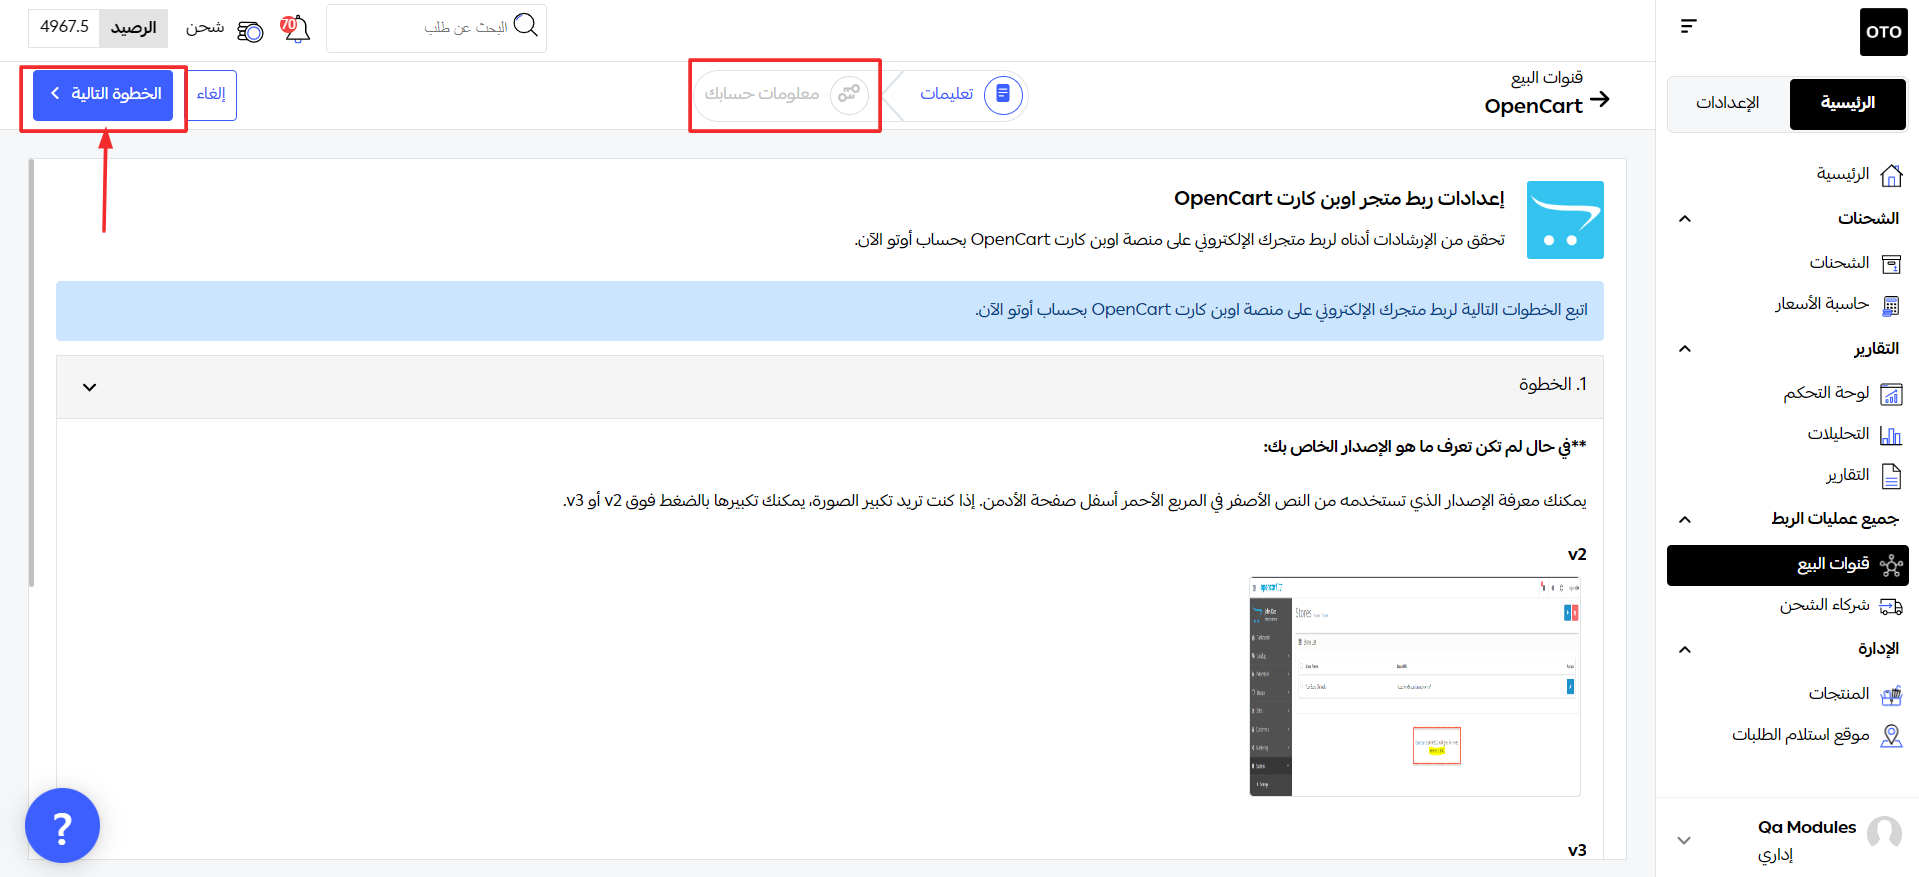Expand the Qa Modules user menu chevron
The height and width of the screenshot is (877, 1919).
(1684, 841)
